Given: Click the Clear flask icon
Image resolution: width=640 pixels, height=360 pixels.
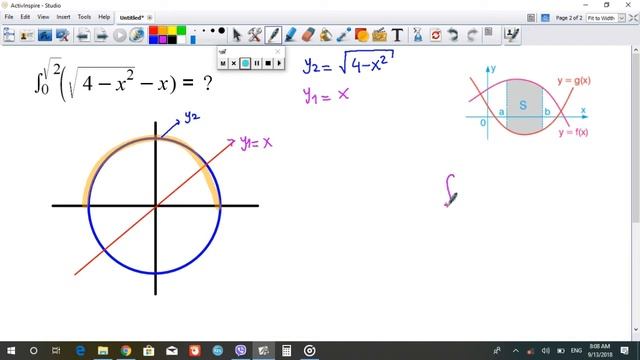Looking at the screenshot, I should (418, 36).
